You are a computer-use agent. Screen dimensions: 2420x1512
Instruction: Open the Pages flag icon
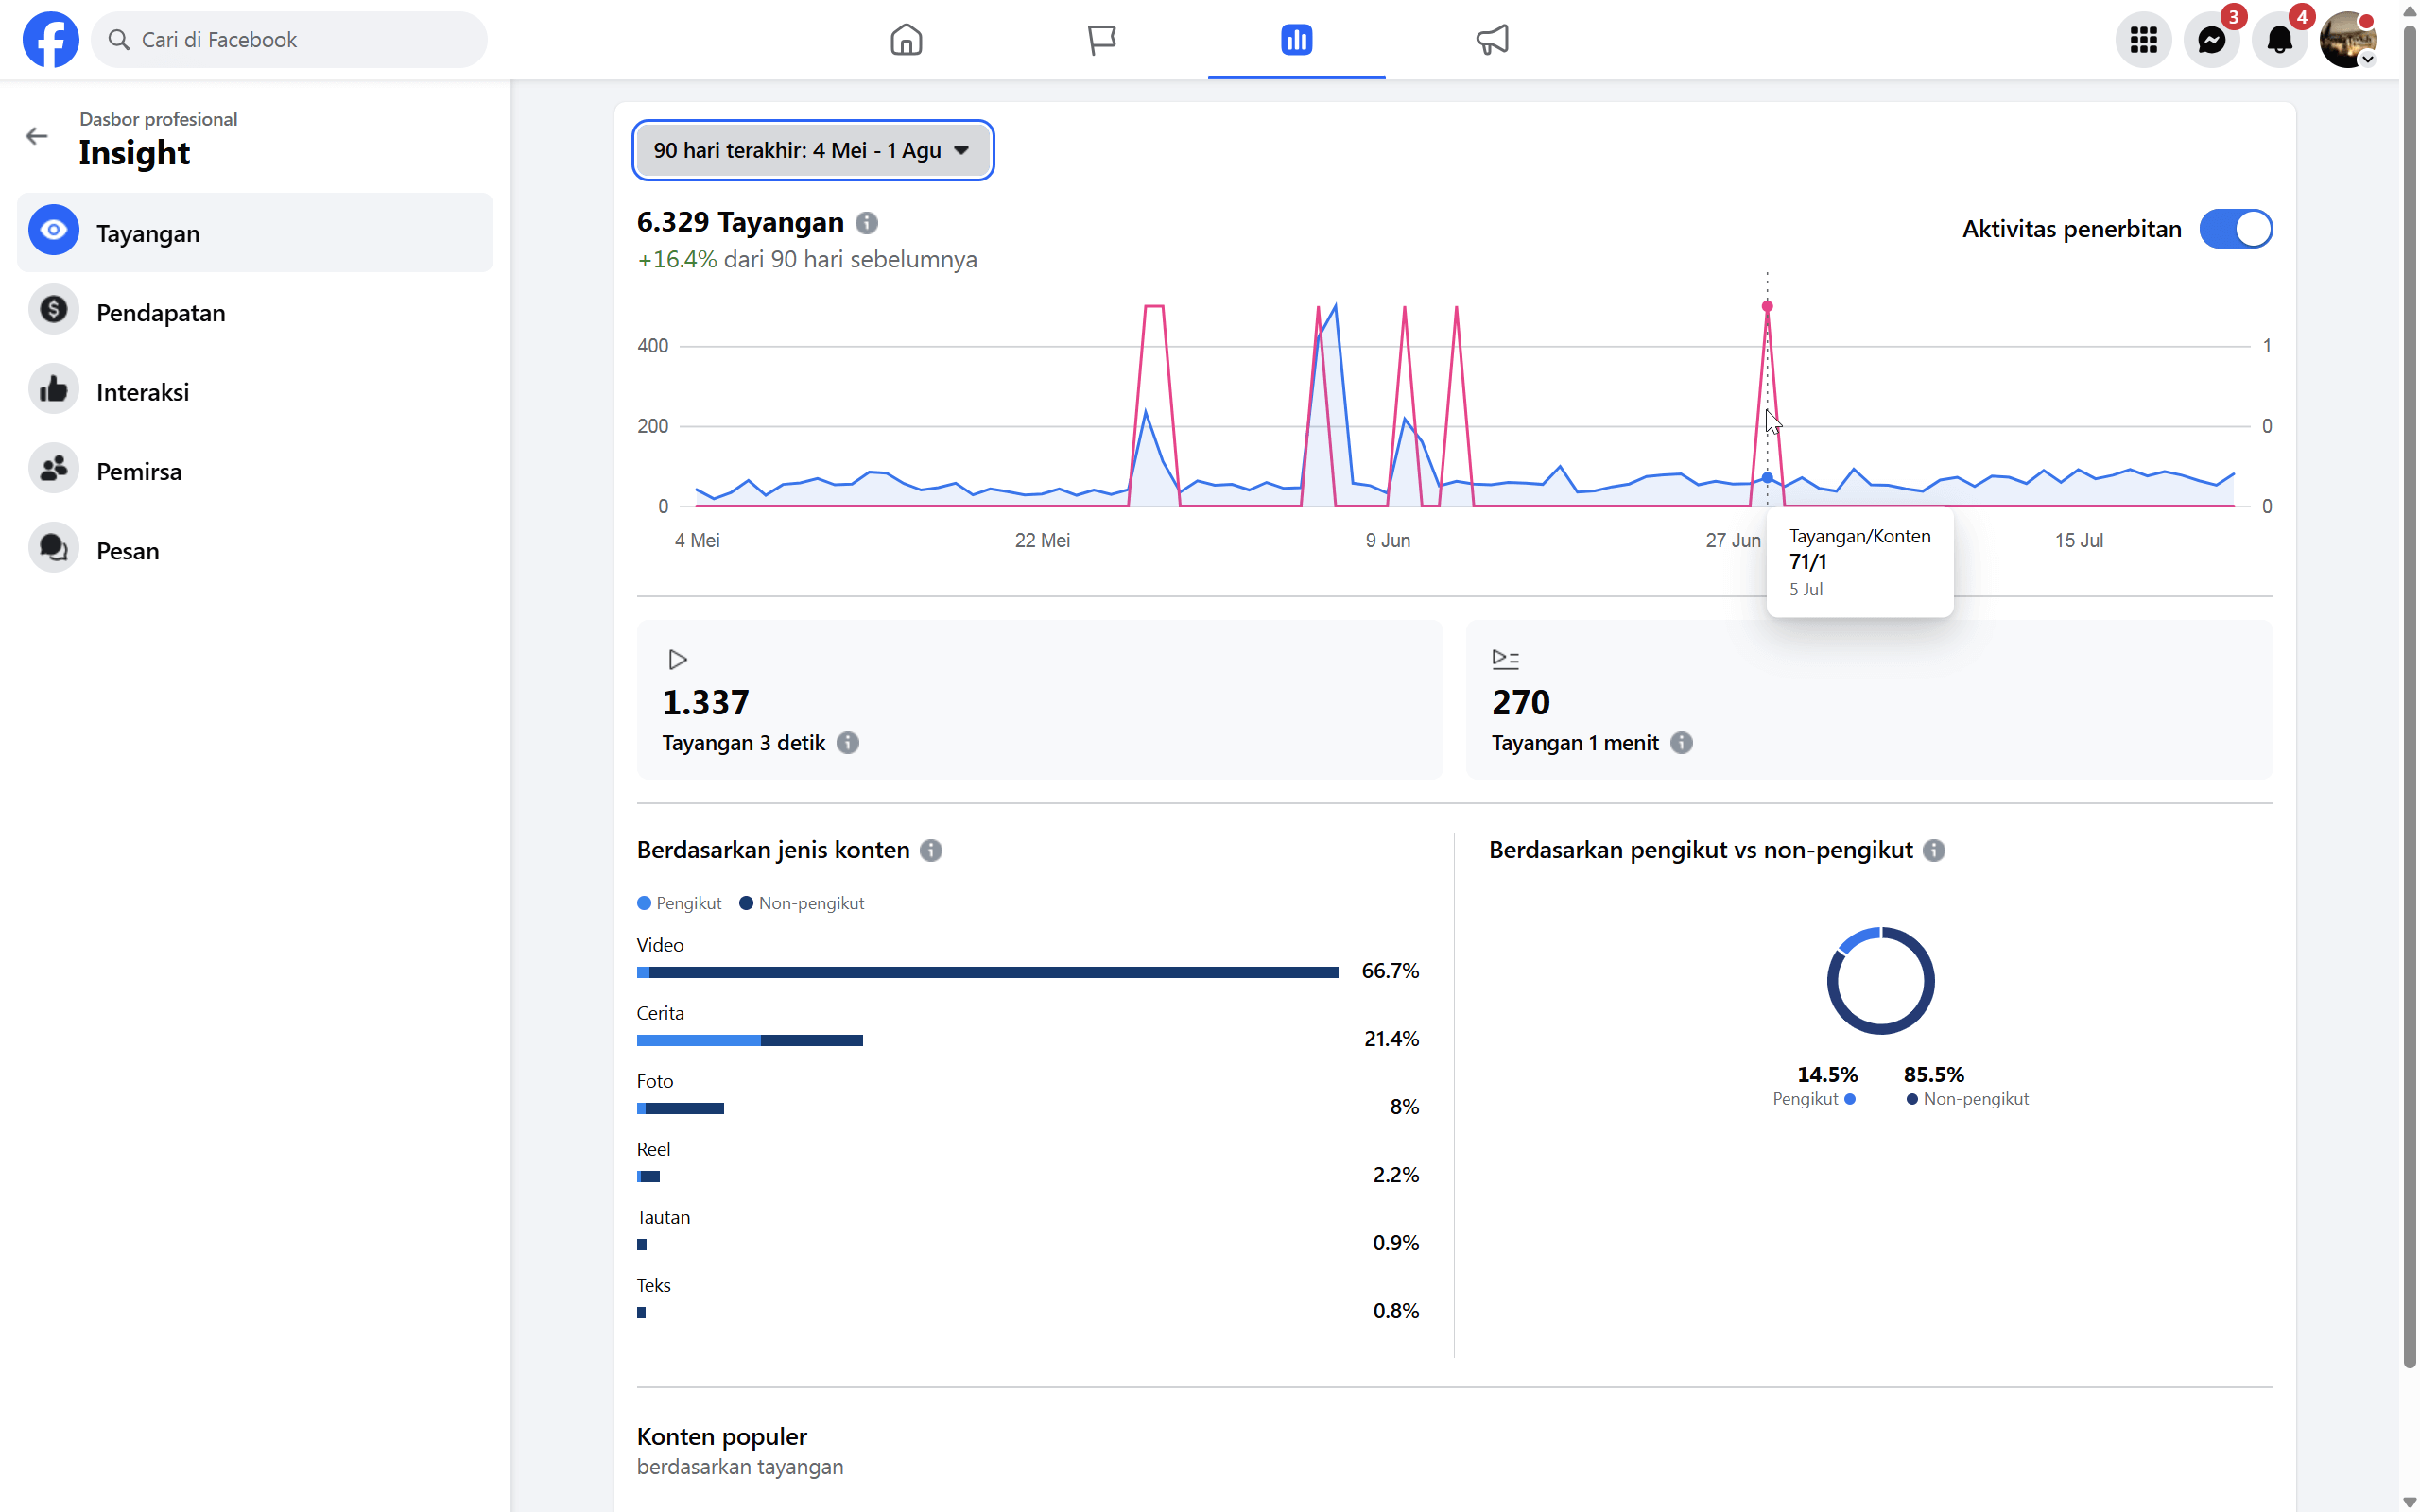(1101, 40)
